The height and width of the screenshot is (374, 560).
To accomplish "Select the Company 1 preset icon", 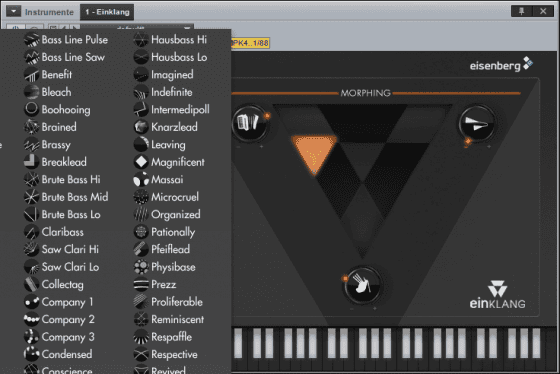I will (31, 302).
